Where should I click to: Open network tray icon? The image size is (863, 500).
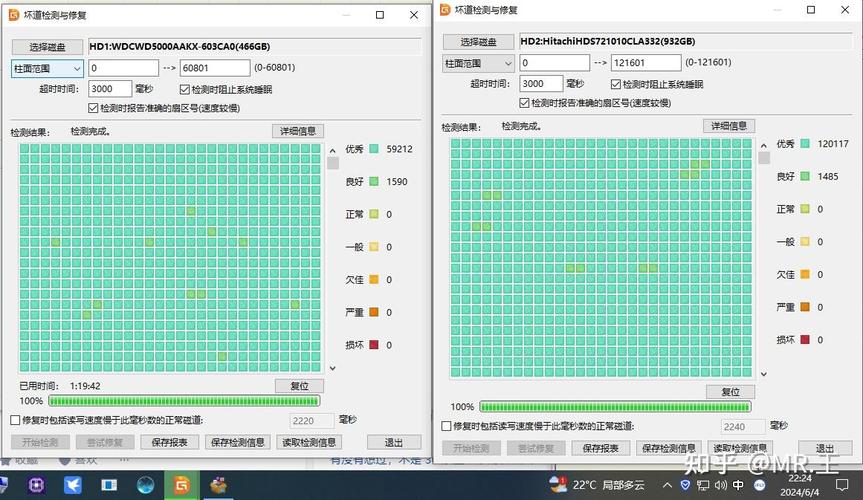(x=703, y=485)
